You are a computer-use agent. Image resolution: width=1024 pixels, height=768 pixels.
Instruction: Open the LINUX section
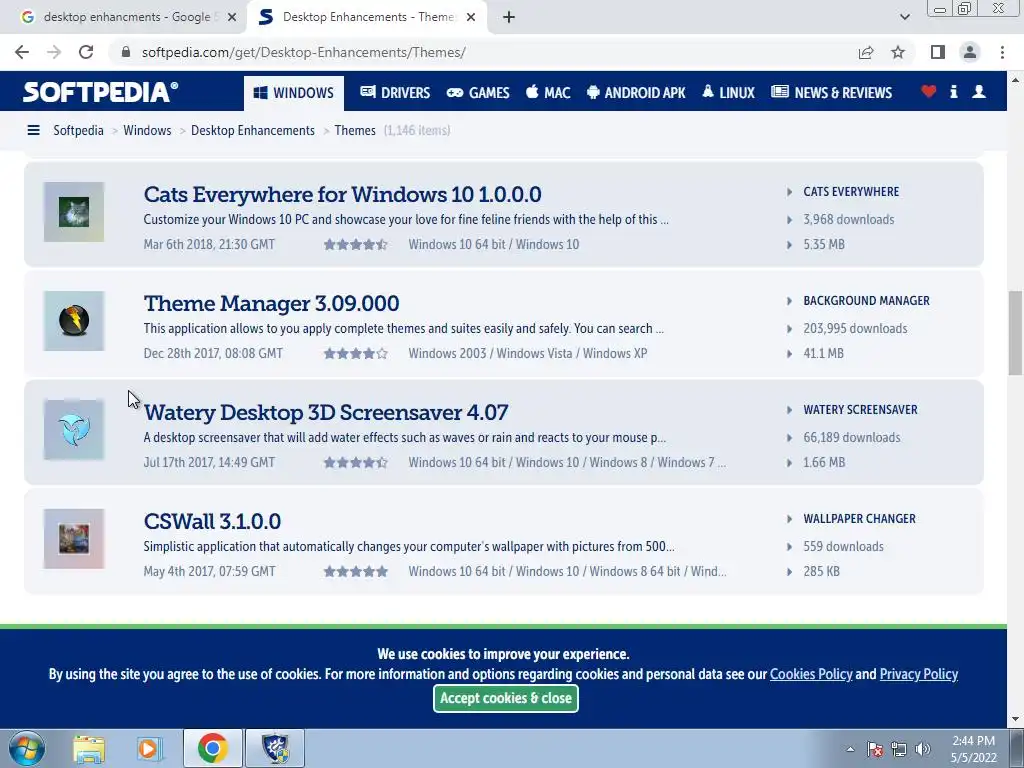[x=728, y=93]
